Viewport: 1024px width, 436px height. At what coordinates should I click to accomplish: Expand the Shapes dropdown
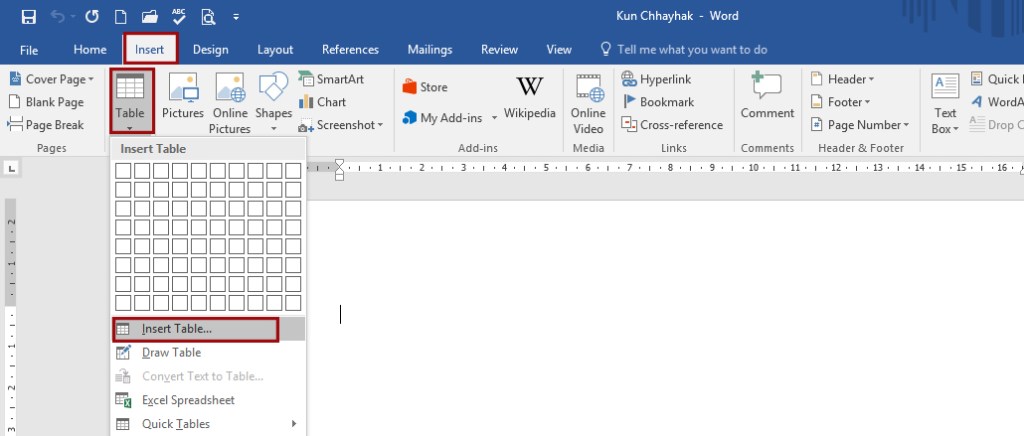coord(273,102)
